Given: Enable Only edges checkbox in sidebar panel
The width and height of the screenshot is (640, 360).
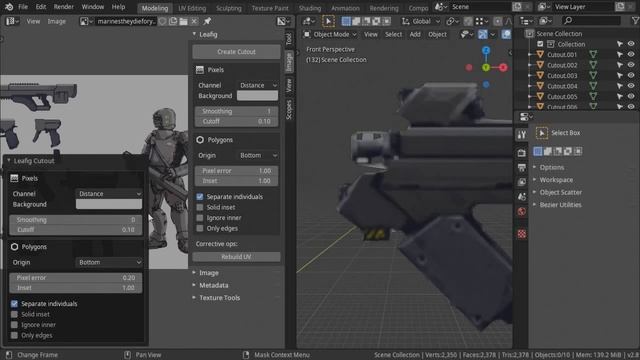Looking at the screenshot, I should point(200,229).
